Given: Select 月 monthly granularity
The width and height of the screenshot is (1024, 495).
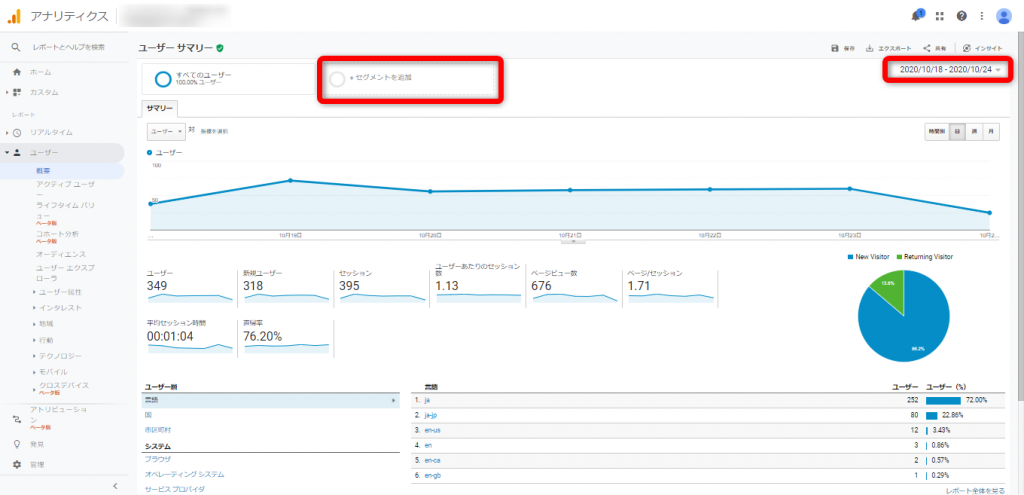Looking at the screenshot, I should pos(991,131).
